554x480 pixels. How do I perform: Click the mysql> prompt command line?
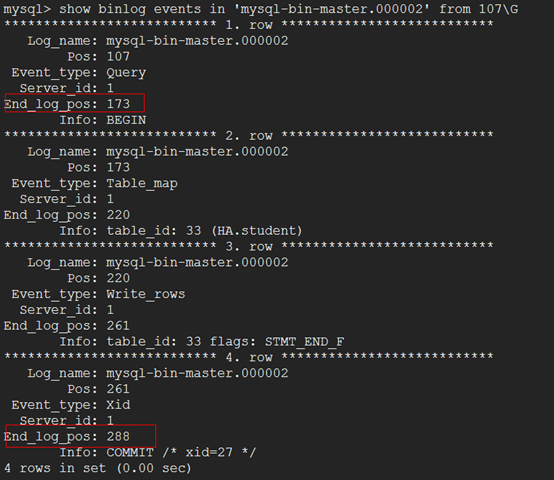(261, 9)
